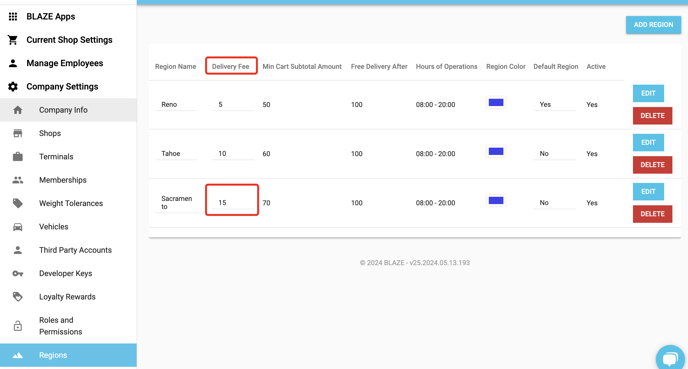
Task: Click the shopping cart icon for Current Shop Settings
Action: pos(13,40)
